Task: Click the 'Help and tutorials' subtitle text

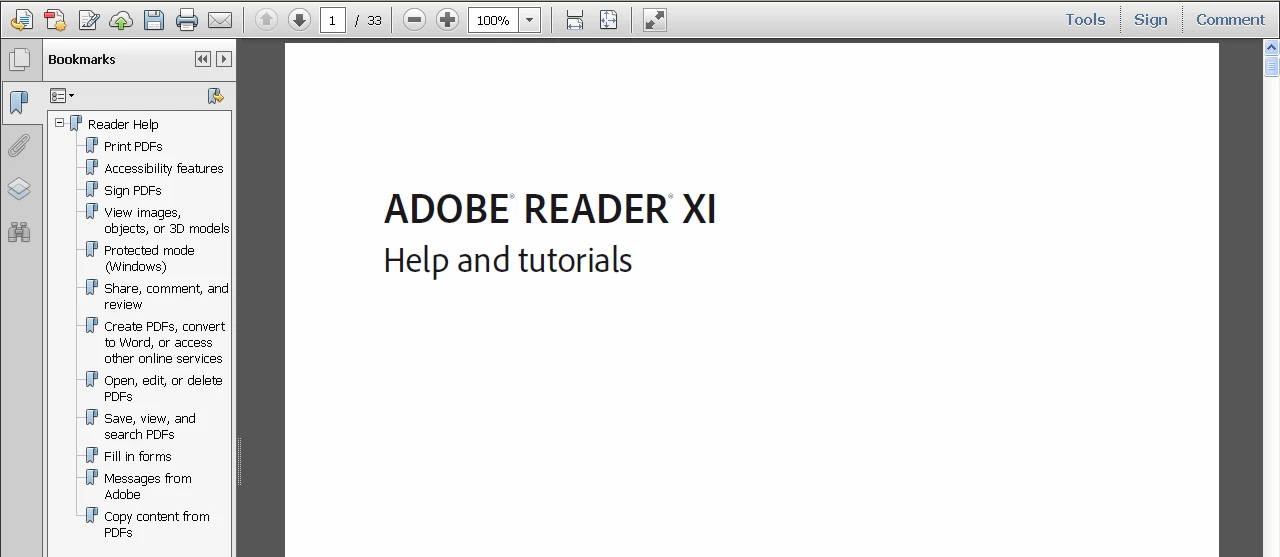Action: [x=508, y=261]
